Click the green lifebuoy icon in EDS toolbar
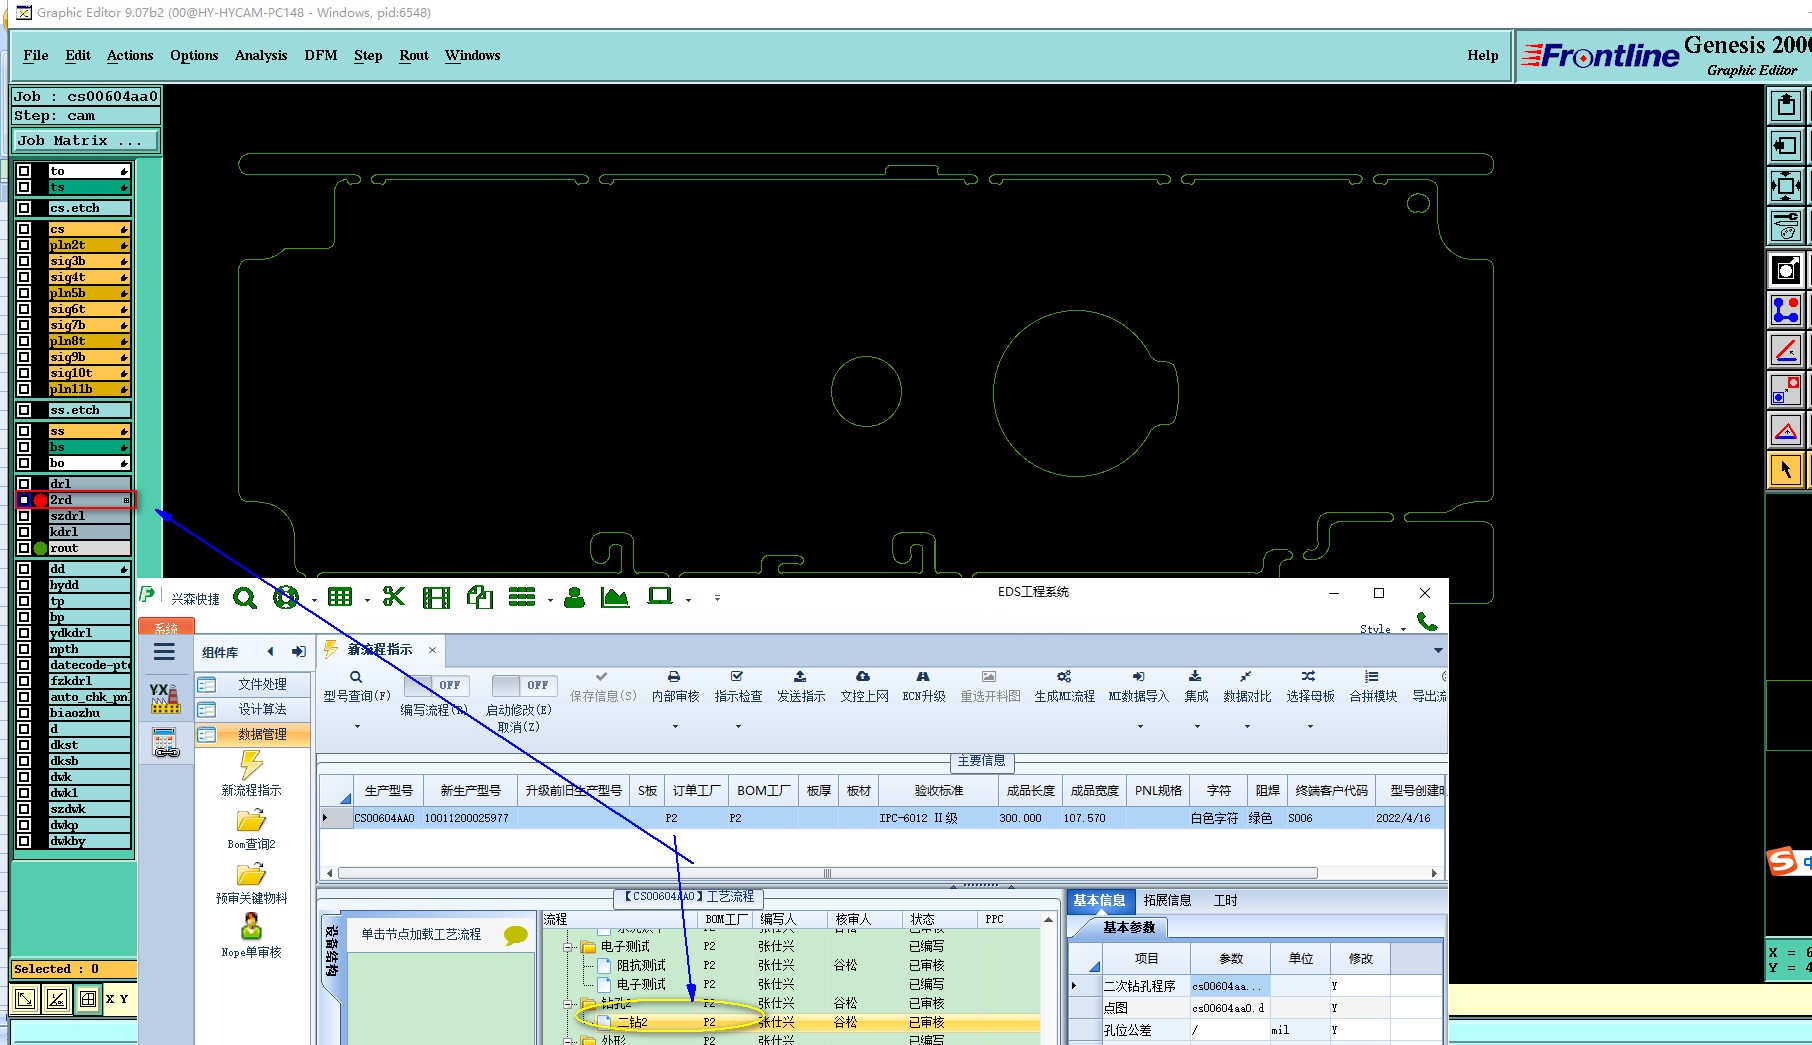The height and width of the screenshot is (1045, 1812). tap(286, 598)
